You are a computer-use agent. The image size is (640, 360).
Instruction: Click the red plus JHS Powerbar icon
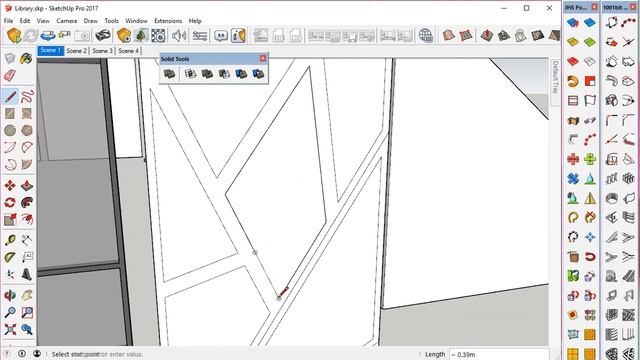573,159
